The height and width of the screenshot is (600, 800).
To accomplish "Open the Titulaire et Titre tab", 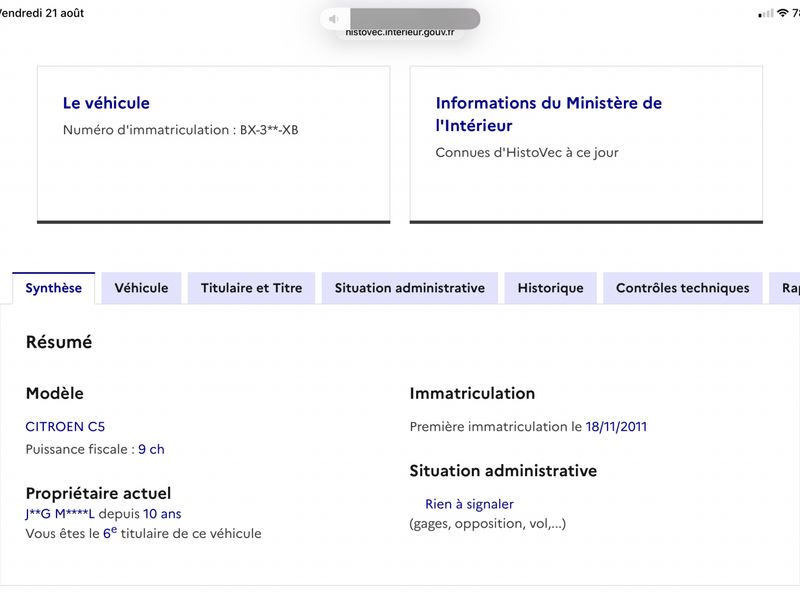I will tap(252, 288).
